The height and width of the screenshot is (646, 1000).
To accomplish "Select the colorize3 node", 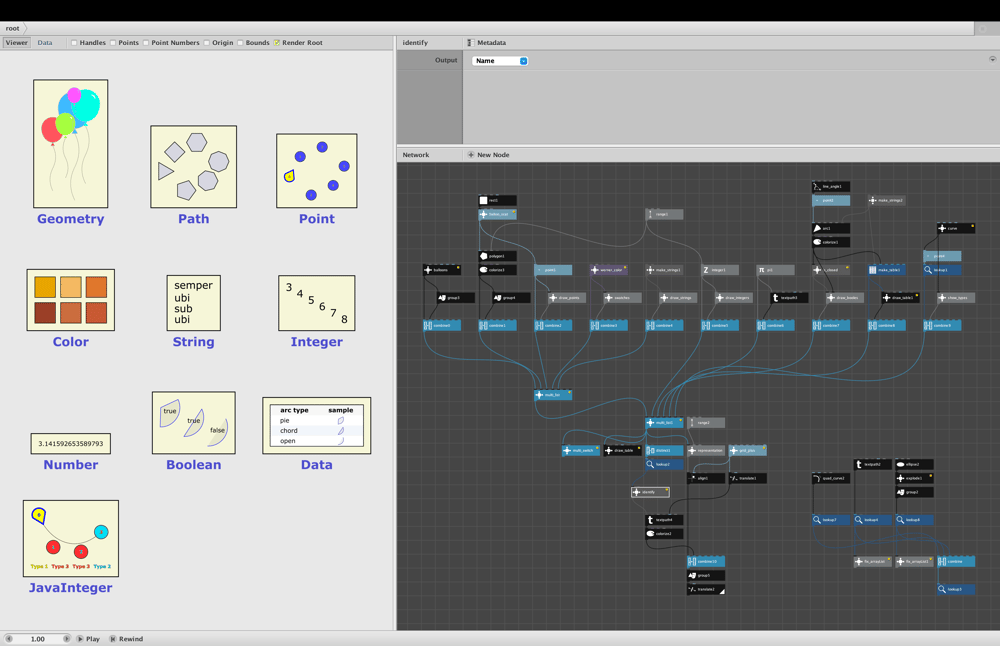I will point(497,270).
